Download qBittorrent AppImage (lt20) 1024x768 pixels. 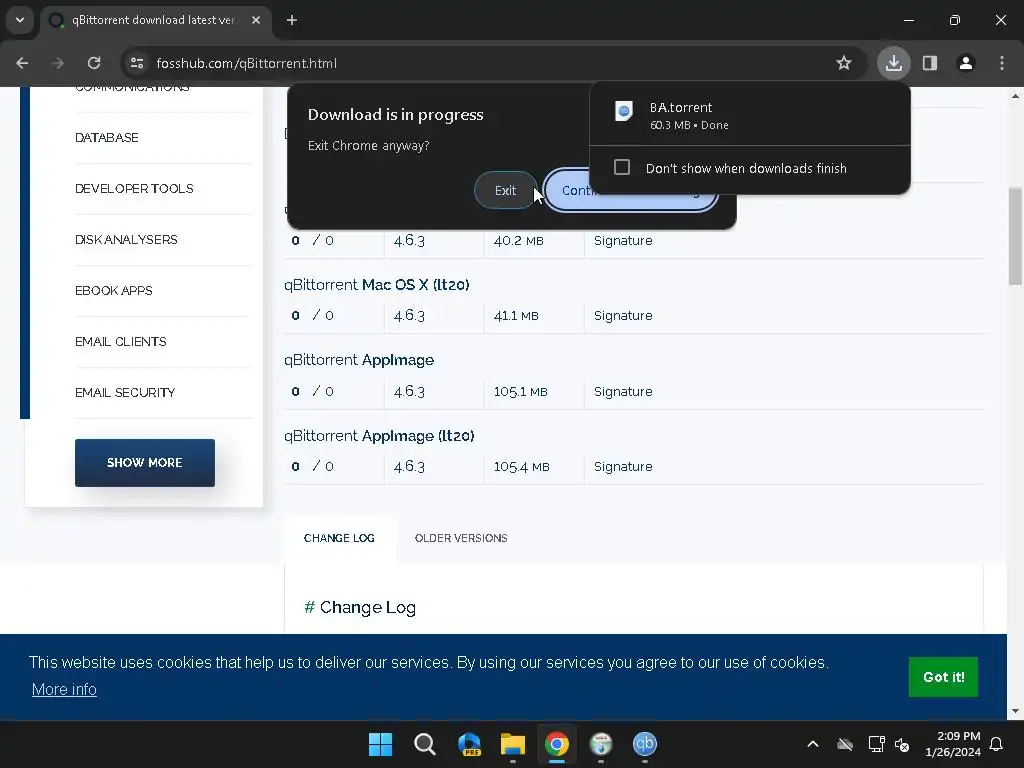pos(379,436)
